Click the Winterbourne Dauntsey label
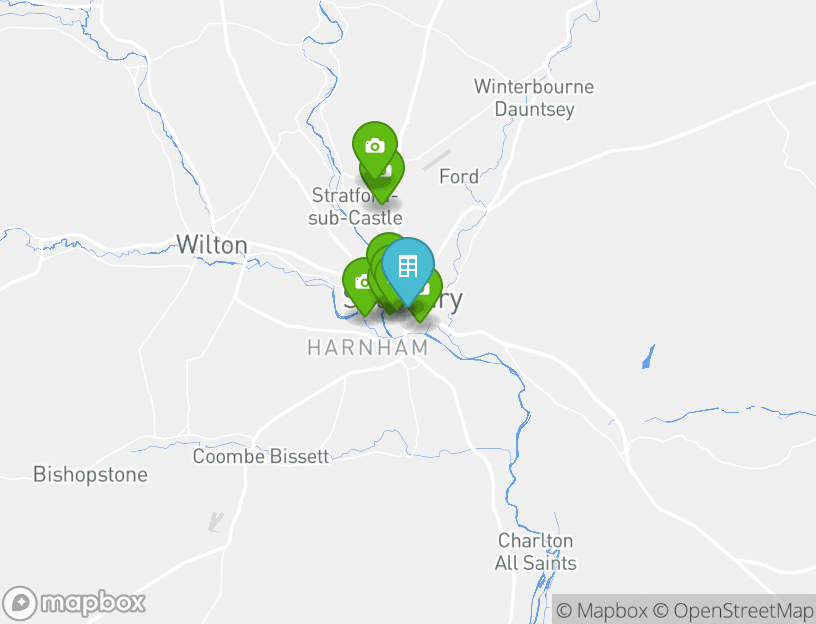This screenshot has height=624, width=816. tap(534, 98)
